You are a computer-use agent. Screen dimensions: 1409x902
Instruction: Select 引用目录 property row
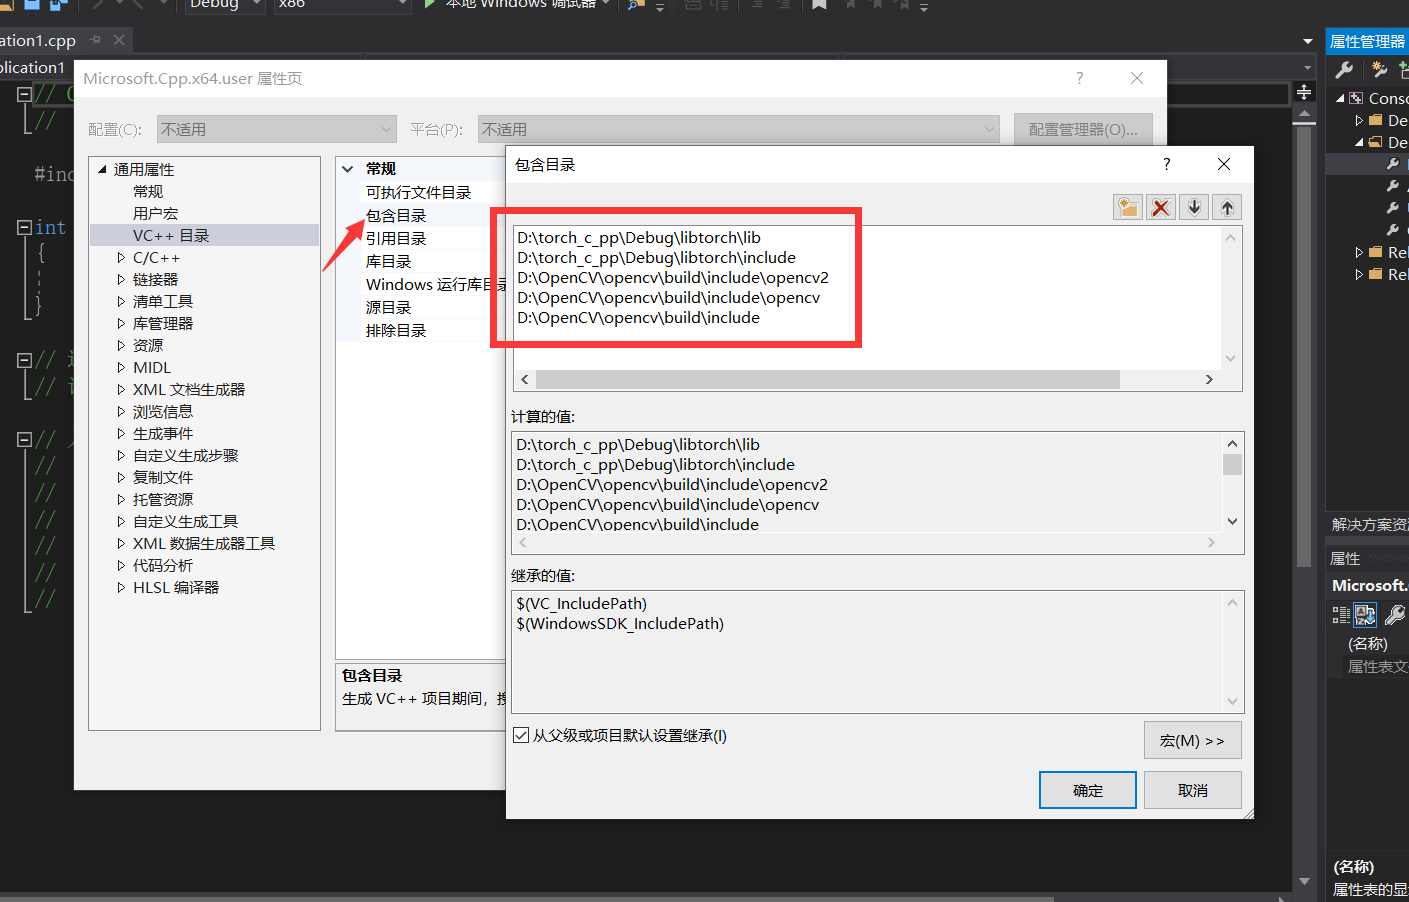pyautogui.click(x=396, y=238)
